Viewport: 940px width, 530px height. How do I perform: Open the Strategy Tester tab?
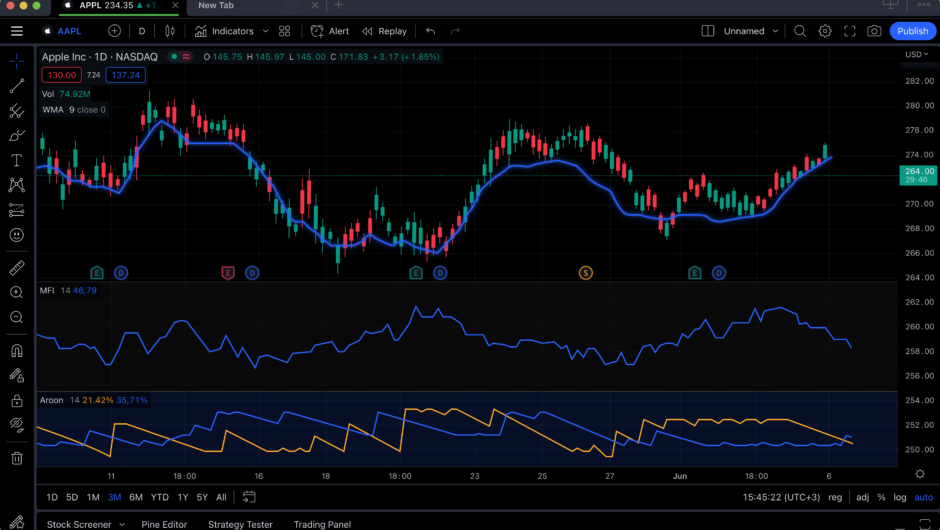pyautogui.click(x=240, y=524)
